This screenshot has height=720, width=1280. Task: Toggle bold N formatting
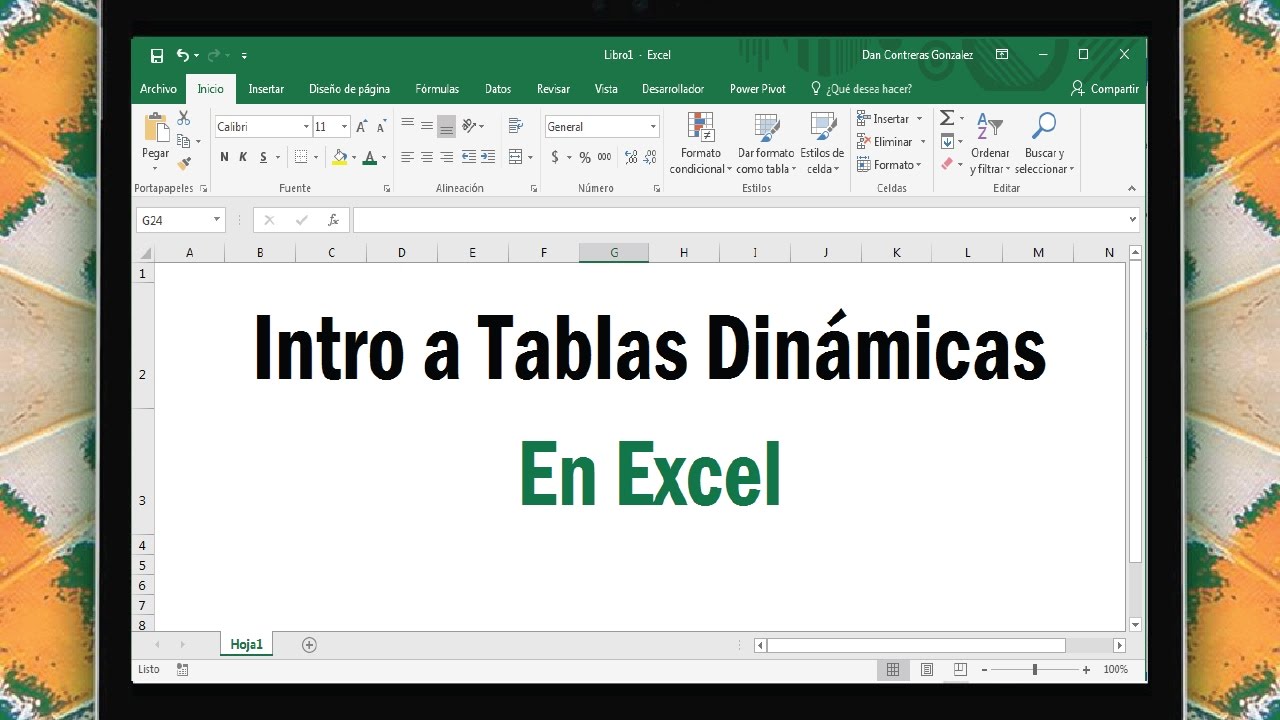pyautogui.click(x=224, y=157)
